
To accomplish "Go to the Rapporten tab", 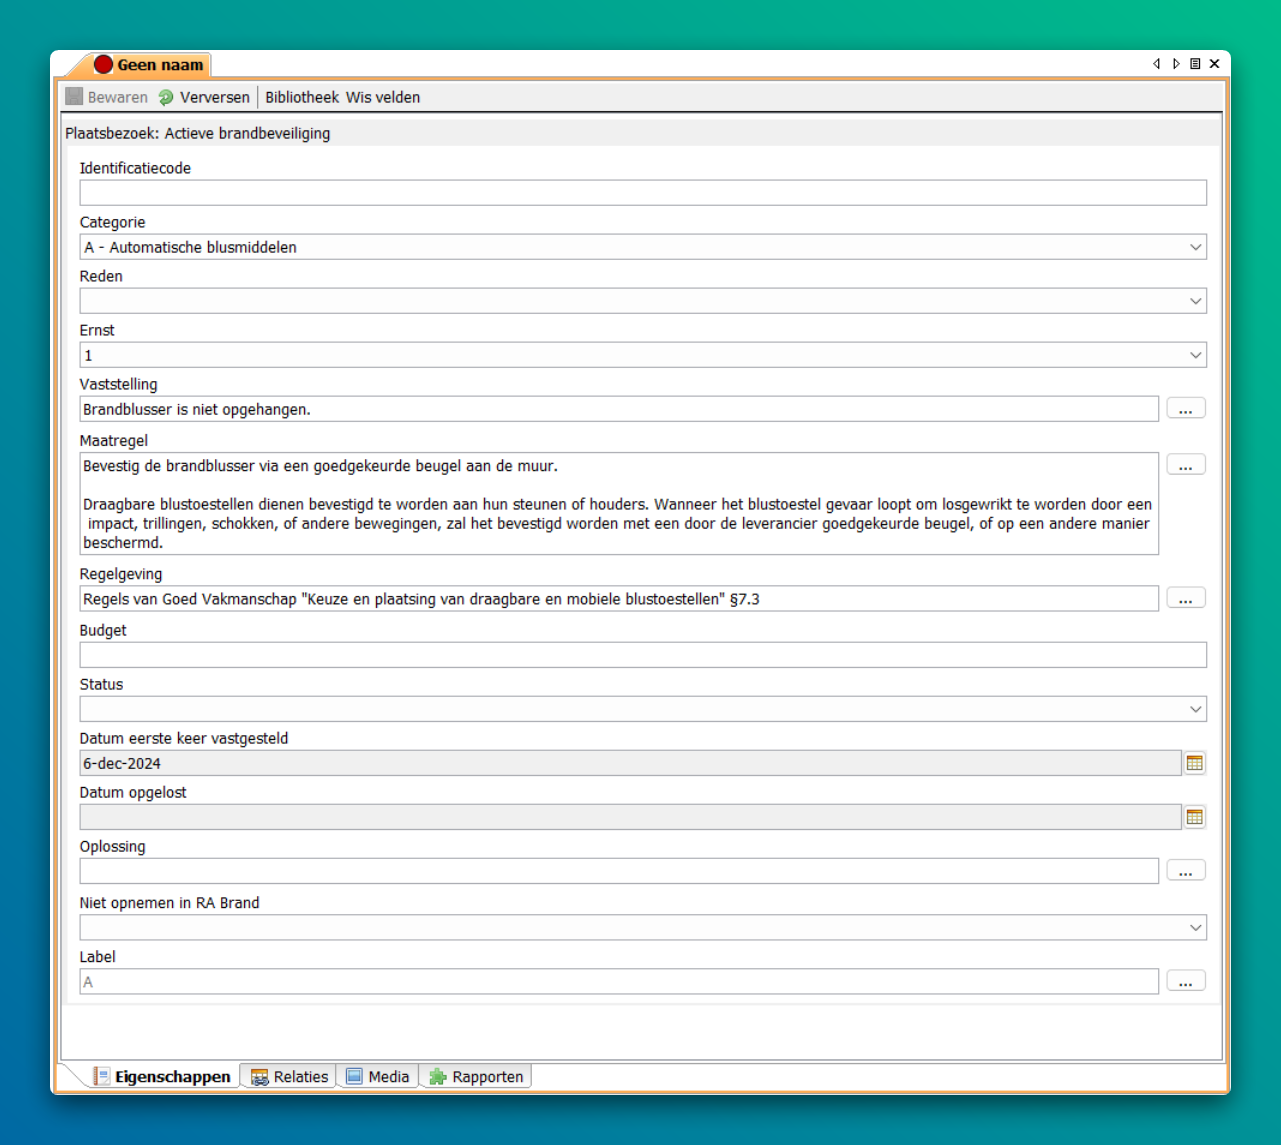I will (x=476, y=1077).
